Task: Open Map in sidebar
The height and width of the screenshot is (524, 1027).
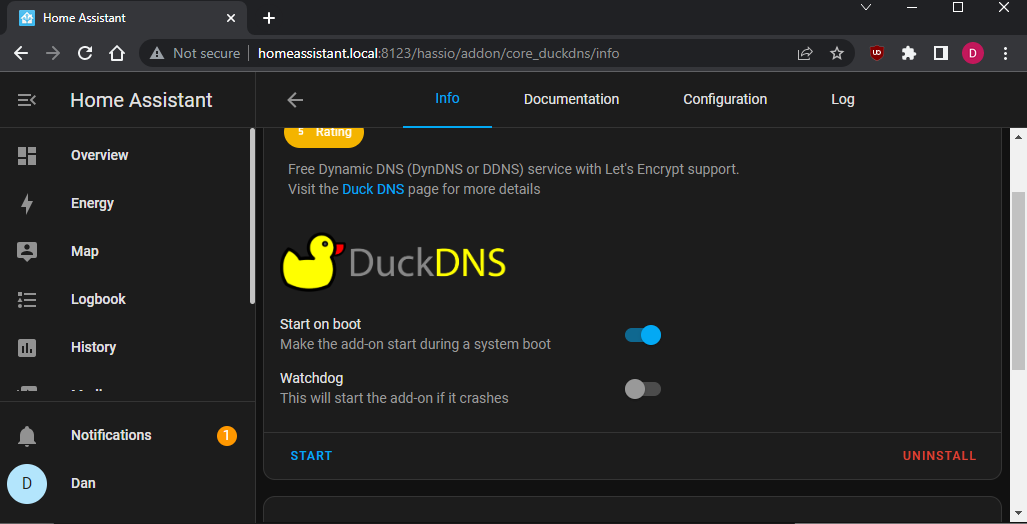Action: pos(84,252)
